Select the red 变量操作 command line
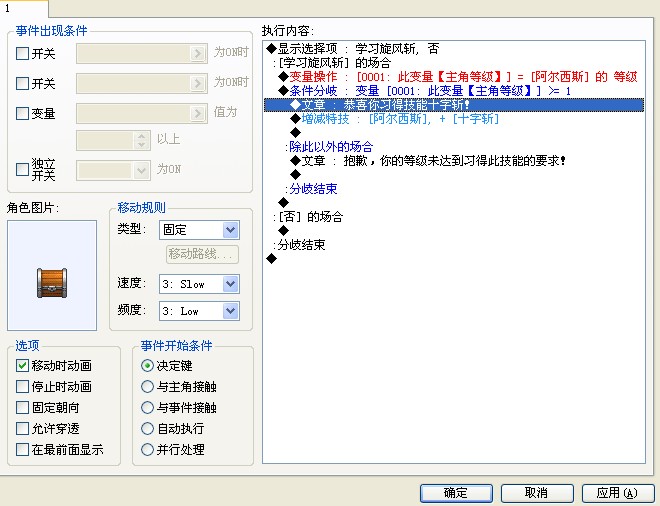Screen dimensions: 660x506 coord(454,77)
